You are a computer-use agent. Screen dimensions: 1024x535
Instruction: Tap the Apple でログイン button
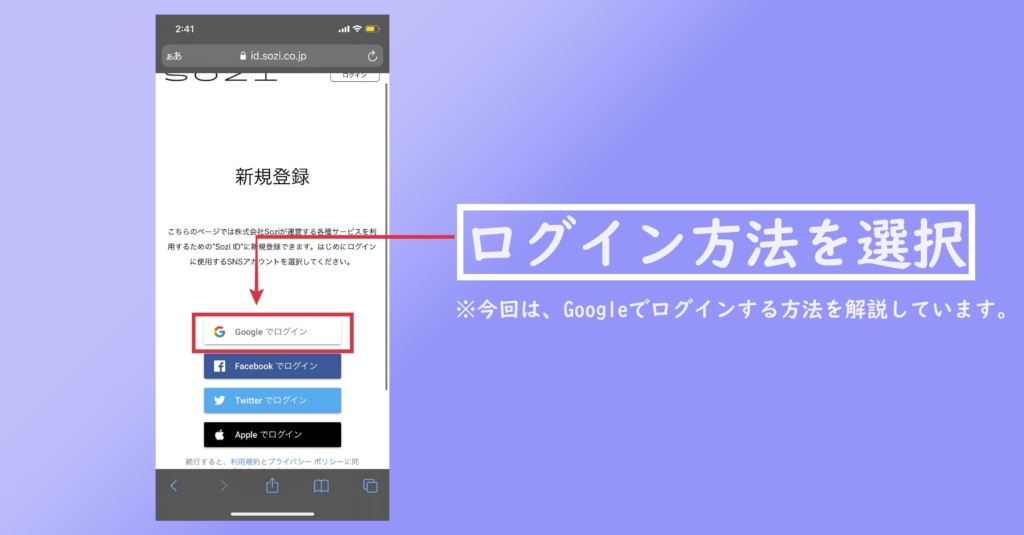click(272, 434)
